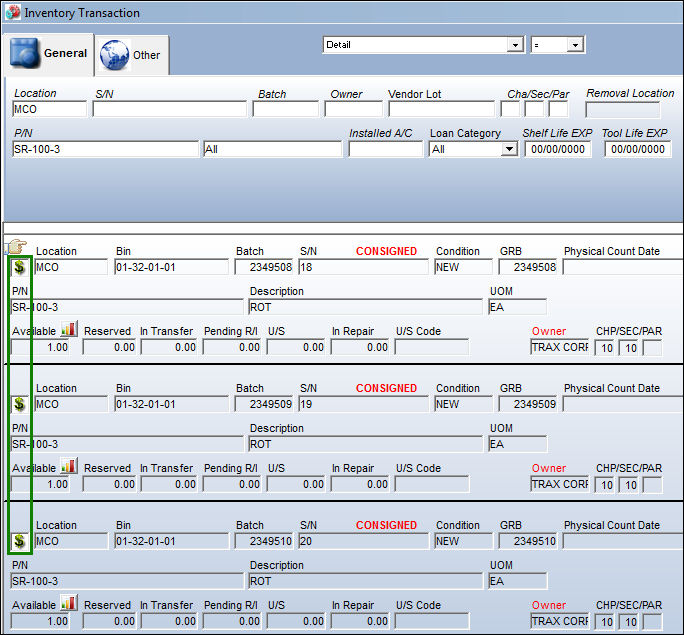684x635 pixels.
Task: Click Owner TRAX CORP field for S/N 18
Action: (560, 347)
